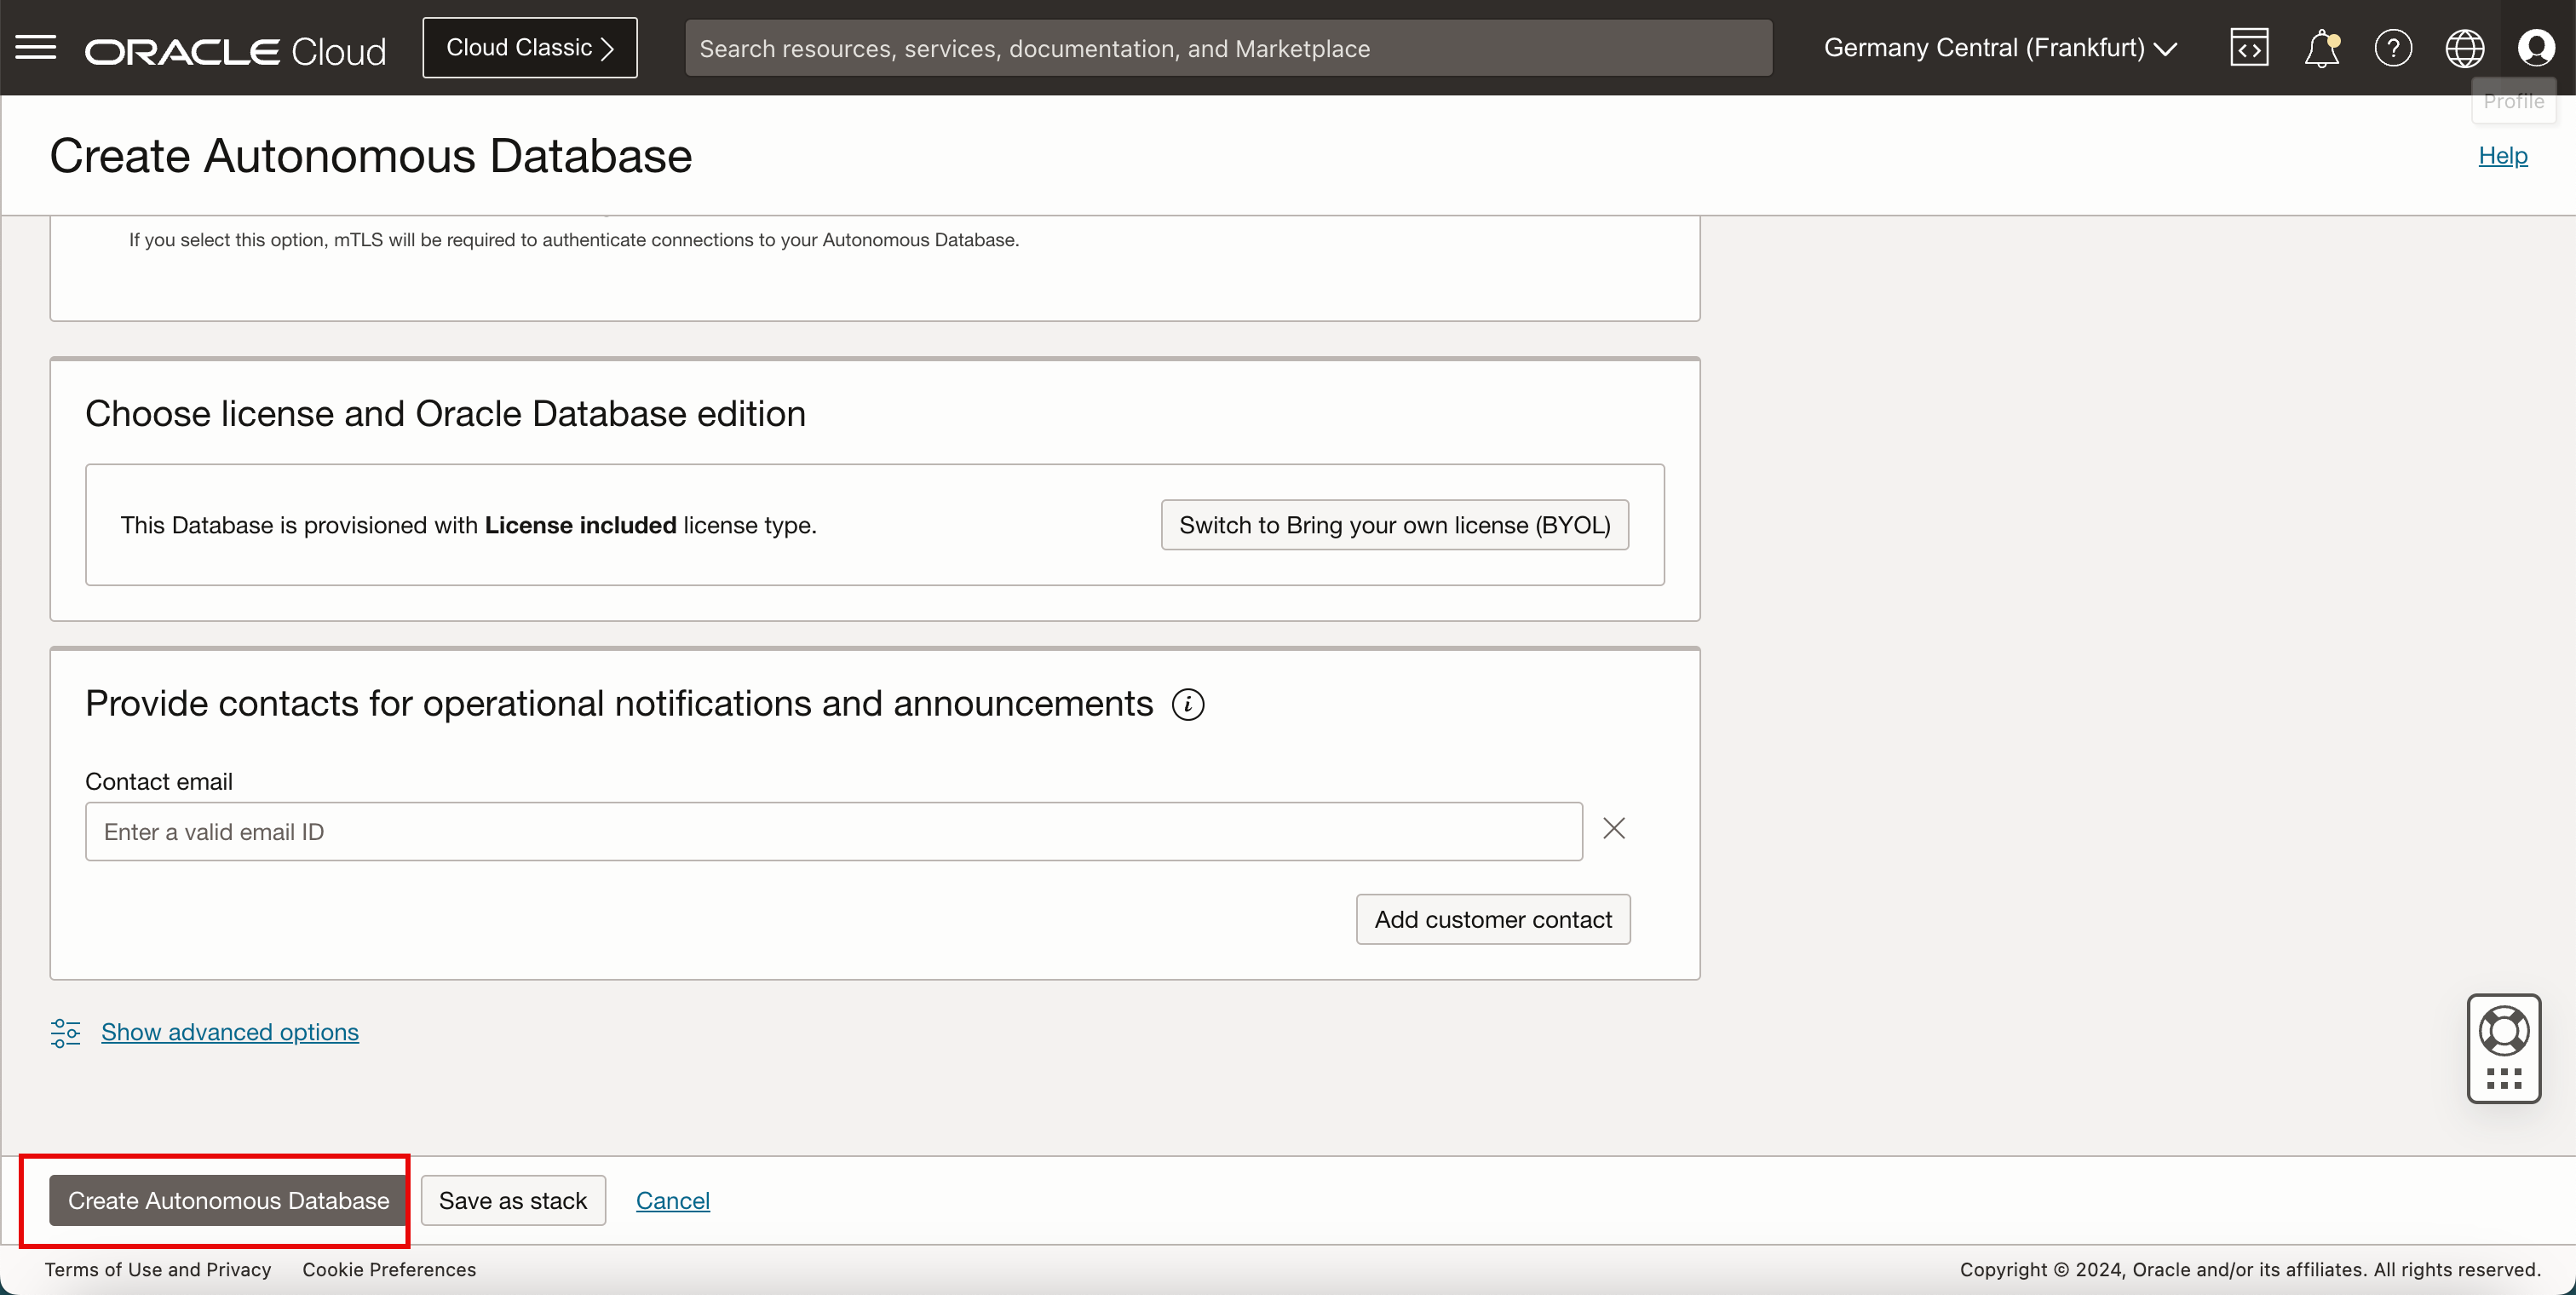Open the language globe icon
The height and width of the screenshot is (1295, 2576).
[2464, 48]
